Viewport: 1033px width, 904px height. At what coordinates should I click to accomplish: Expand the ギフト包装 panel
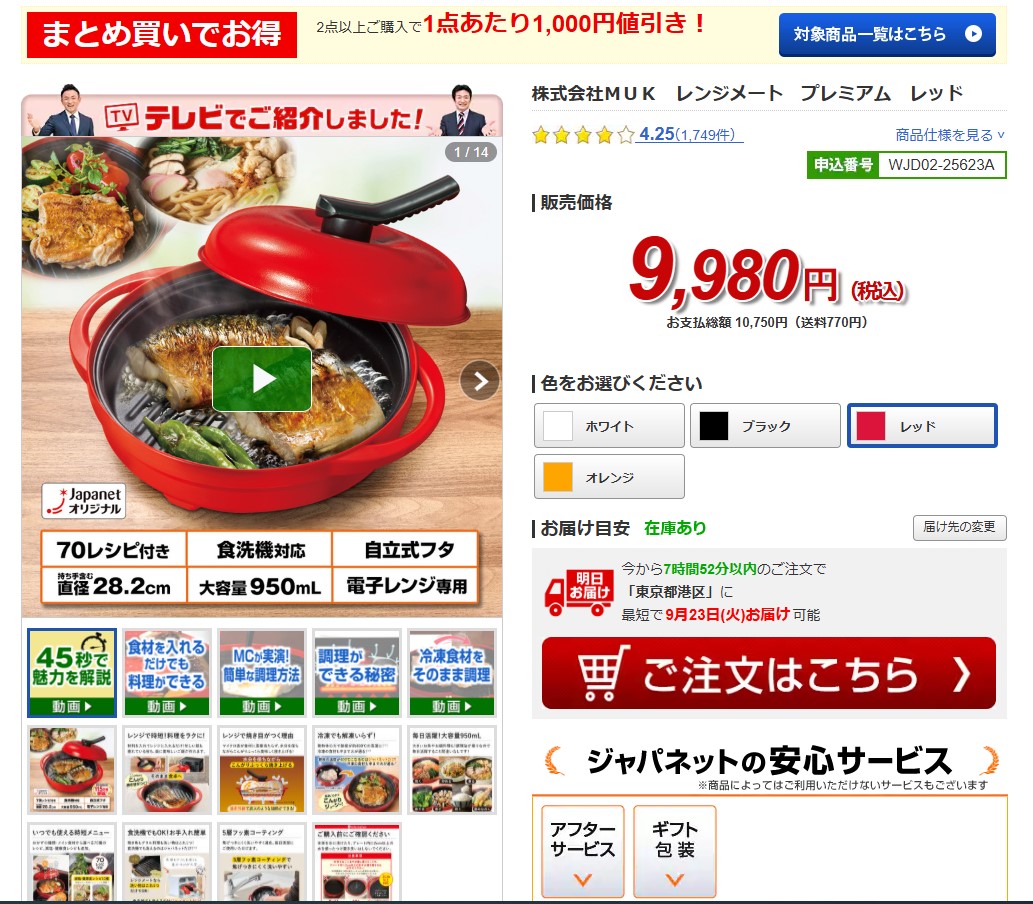coord(675,851)
